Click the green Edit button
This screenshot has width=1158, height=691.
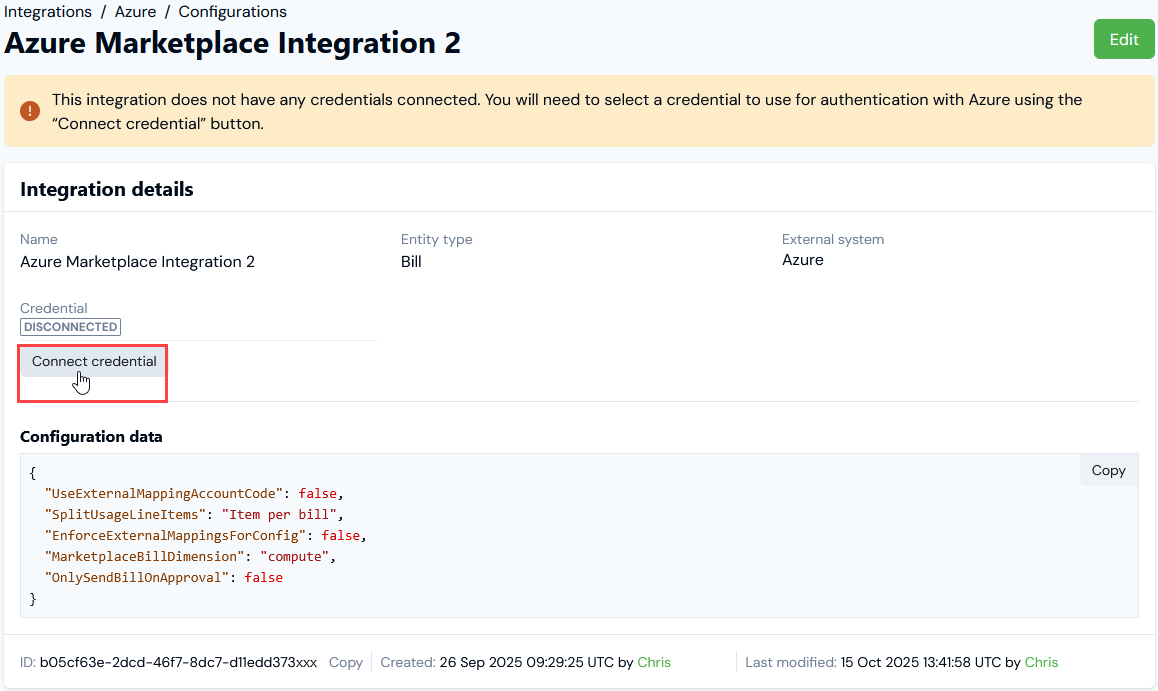1124,39
